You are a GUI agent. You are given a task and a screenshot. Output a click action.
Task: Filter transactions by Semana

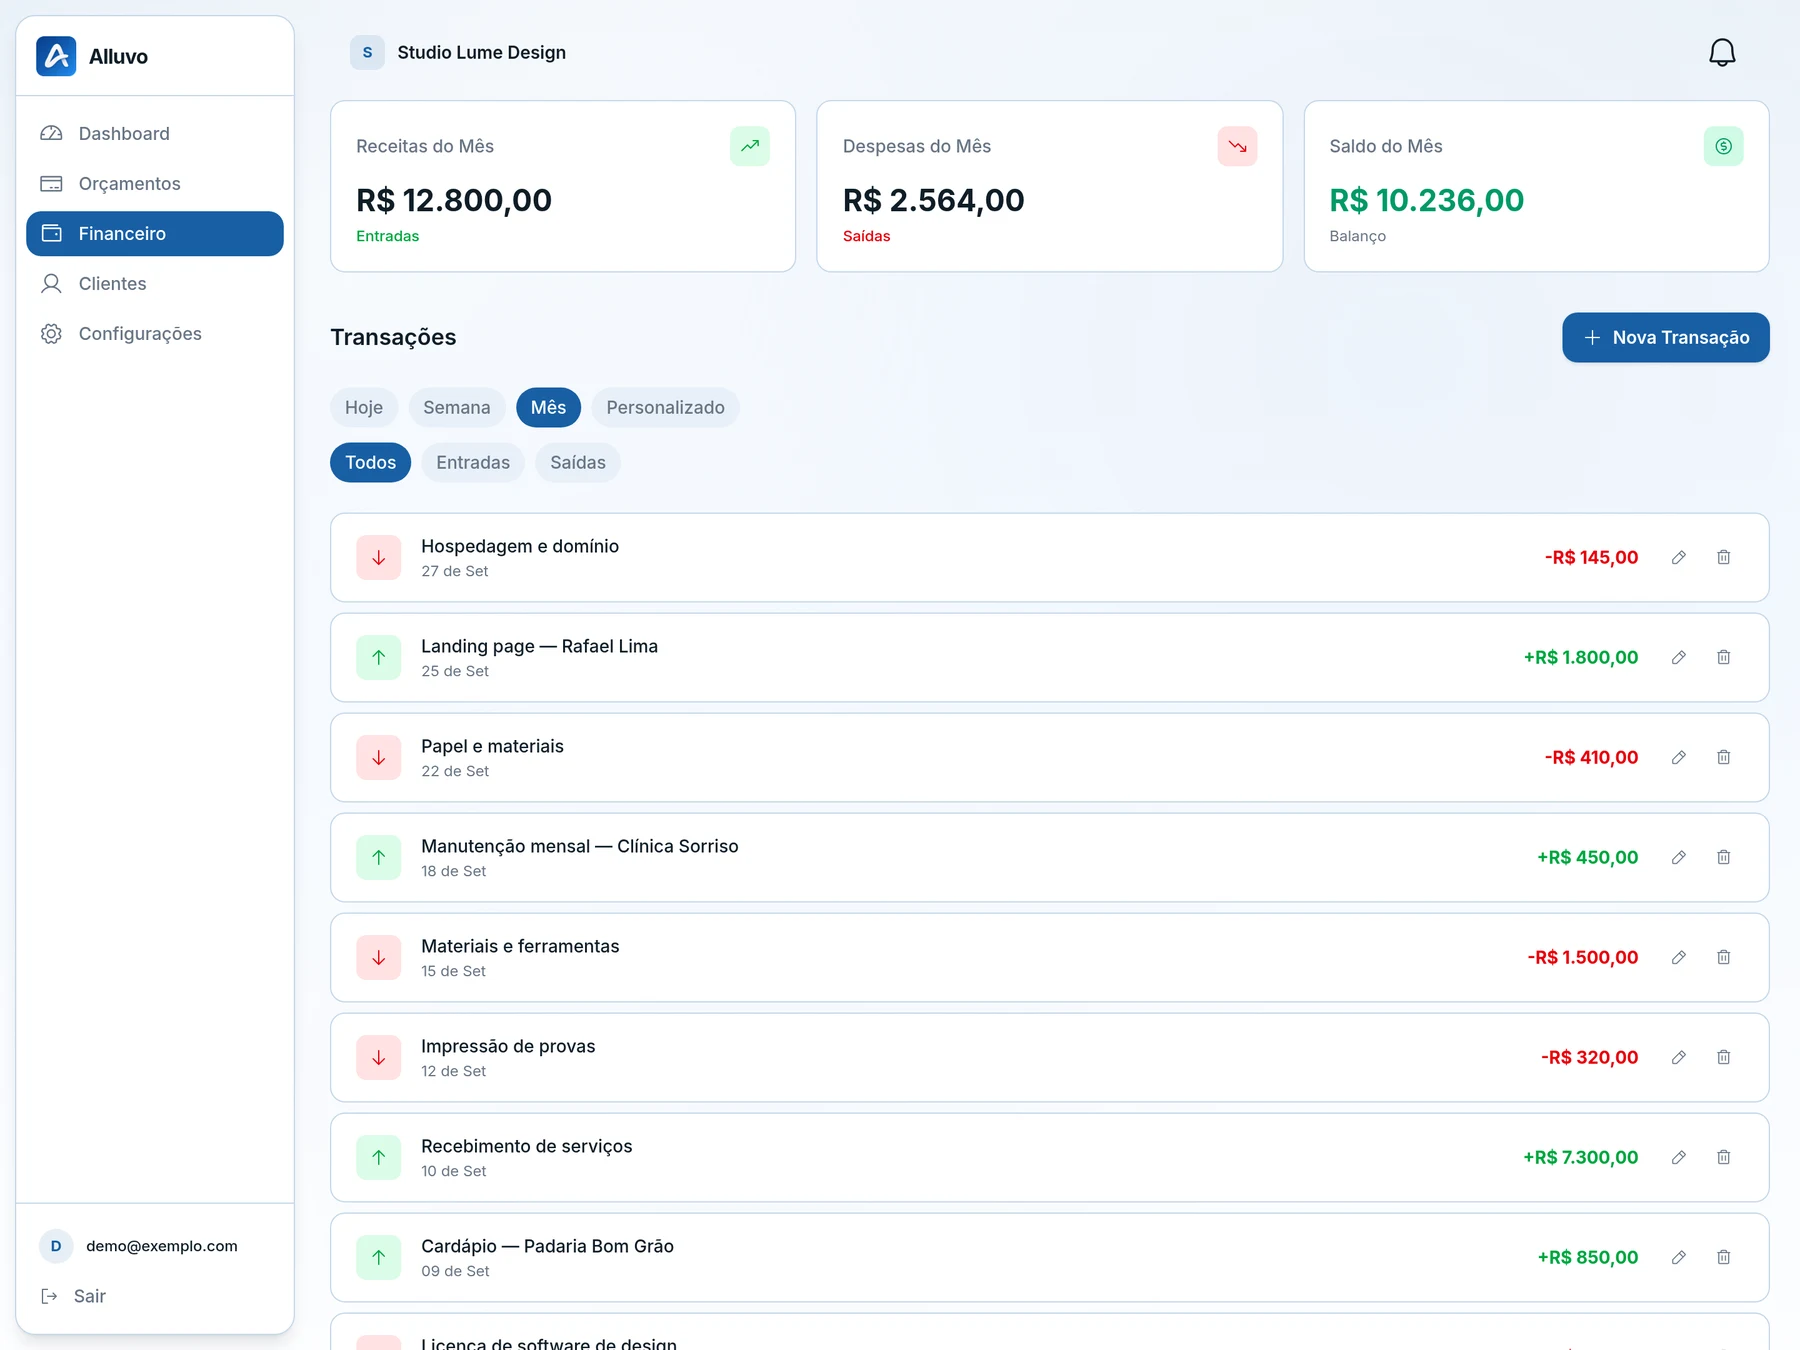click(457, 408)
